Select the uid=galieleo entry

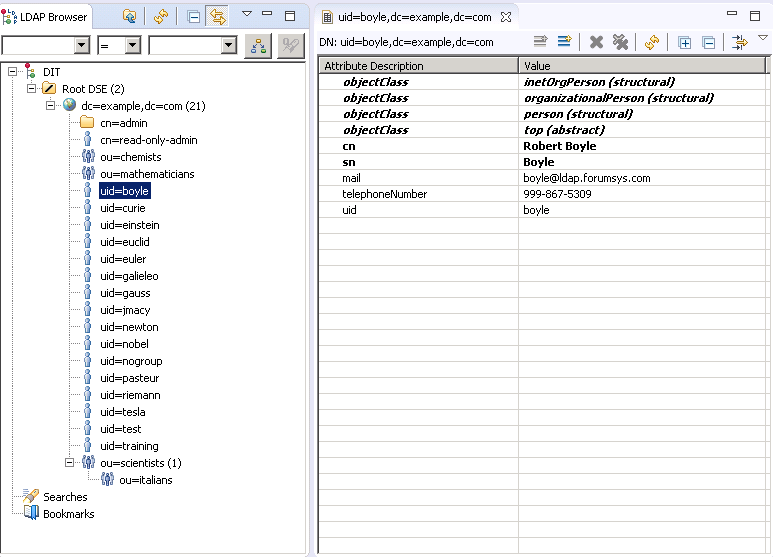click(129, 276)
